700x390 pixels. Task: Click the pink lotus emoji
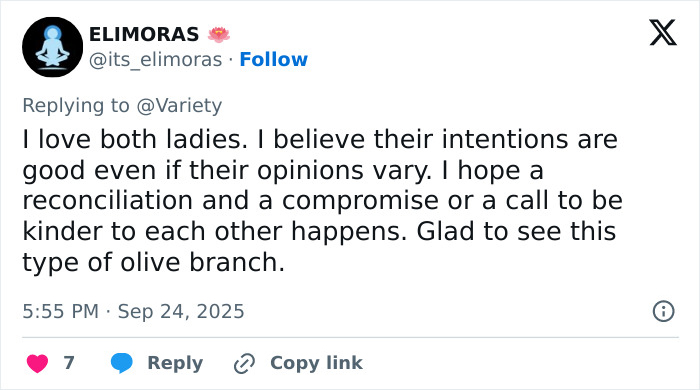[x=219, y=34]
